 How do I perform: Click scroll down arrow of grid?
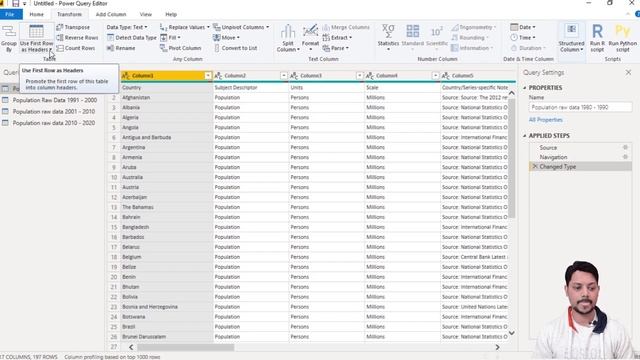(511, 333)
